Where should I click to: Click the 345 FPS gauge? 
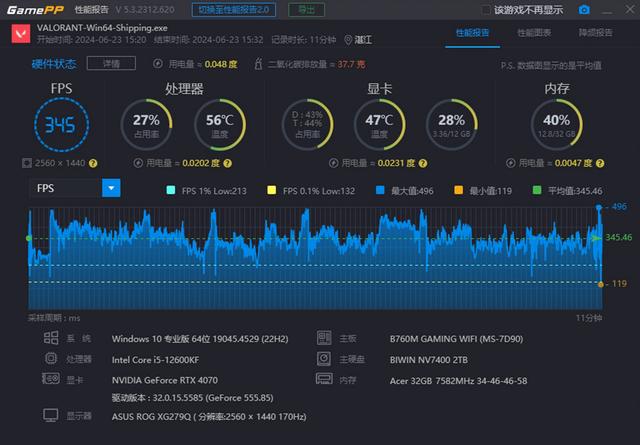(61, 125)
